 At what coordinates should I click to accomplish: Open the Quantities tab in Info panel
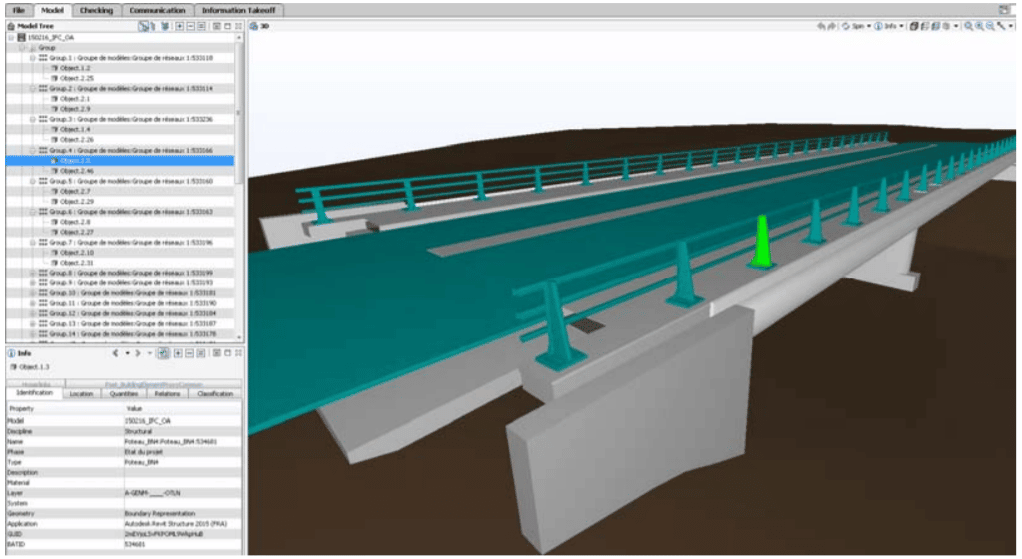coord(123,394)
